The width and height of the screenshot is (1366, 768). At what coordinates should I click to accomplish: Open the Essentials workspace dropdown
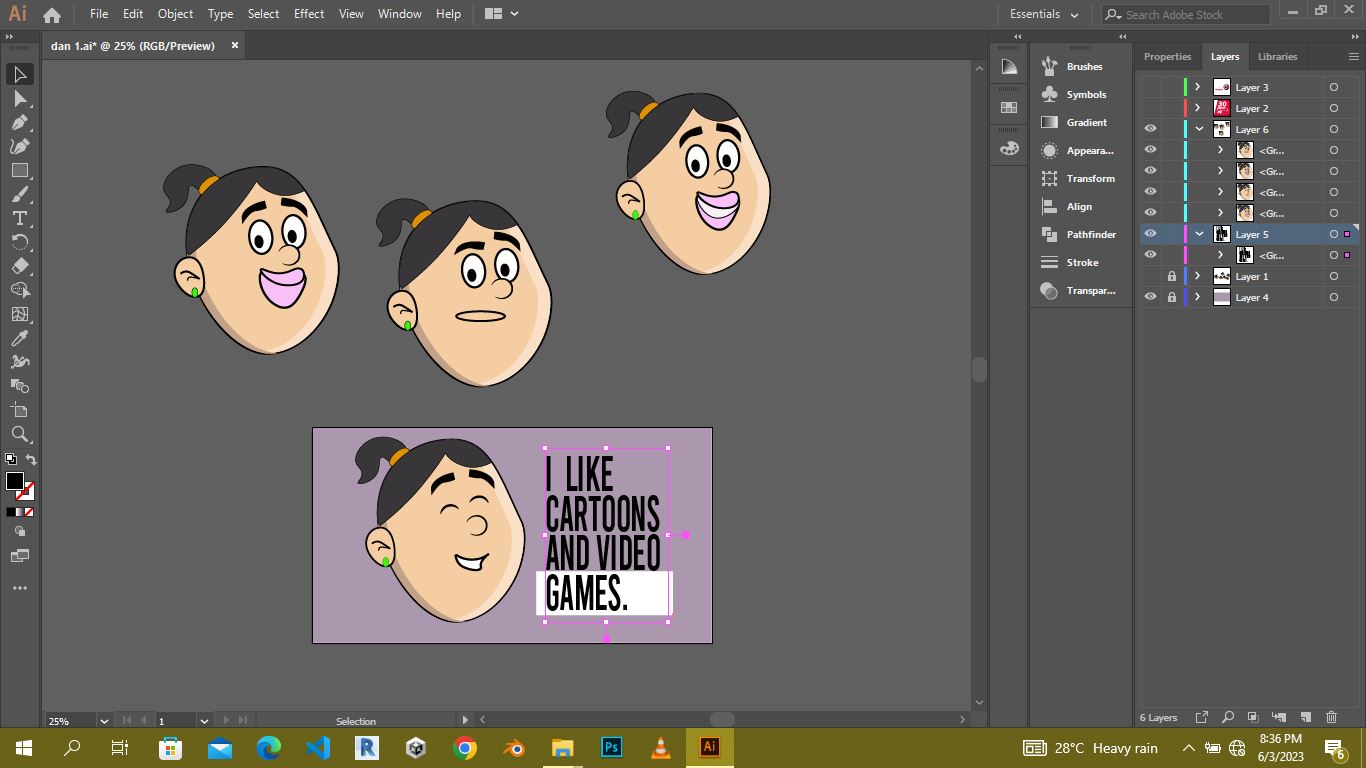(1044, 14)
